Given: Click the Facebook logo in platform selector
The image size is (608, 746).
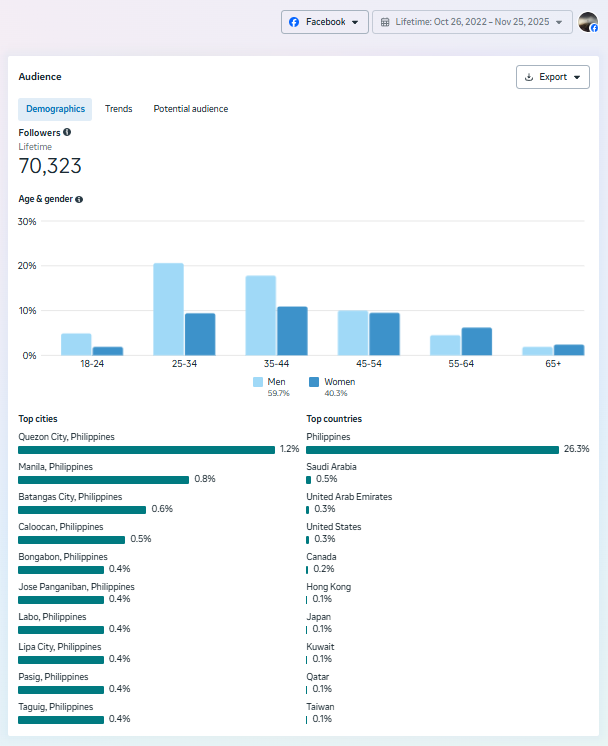Looking at the screenshot, I should pos(294,22).
